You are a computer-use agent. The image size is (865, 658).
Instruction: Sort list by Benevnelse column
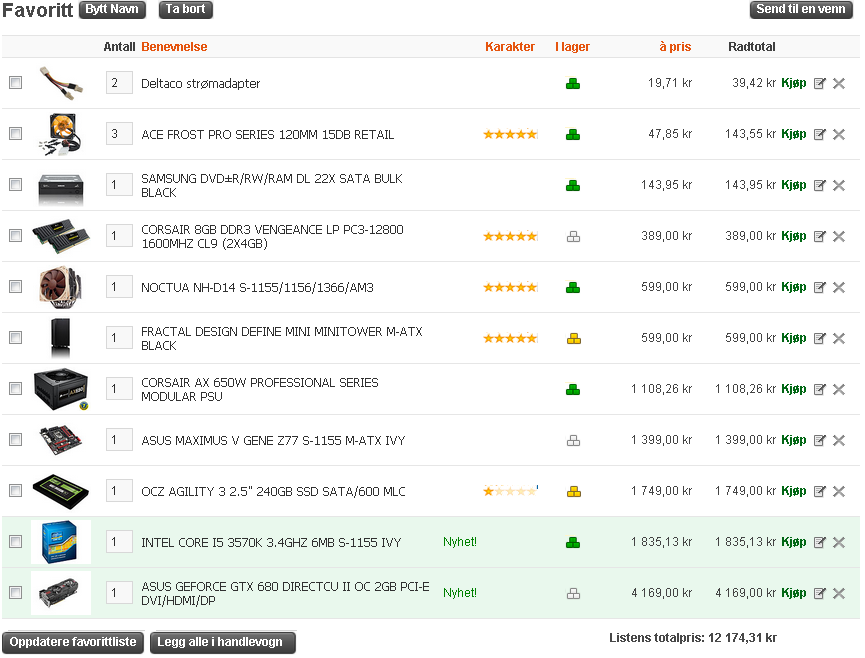tap(174, 47)
